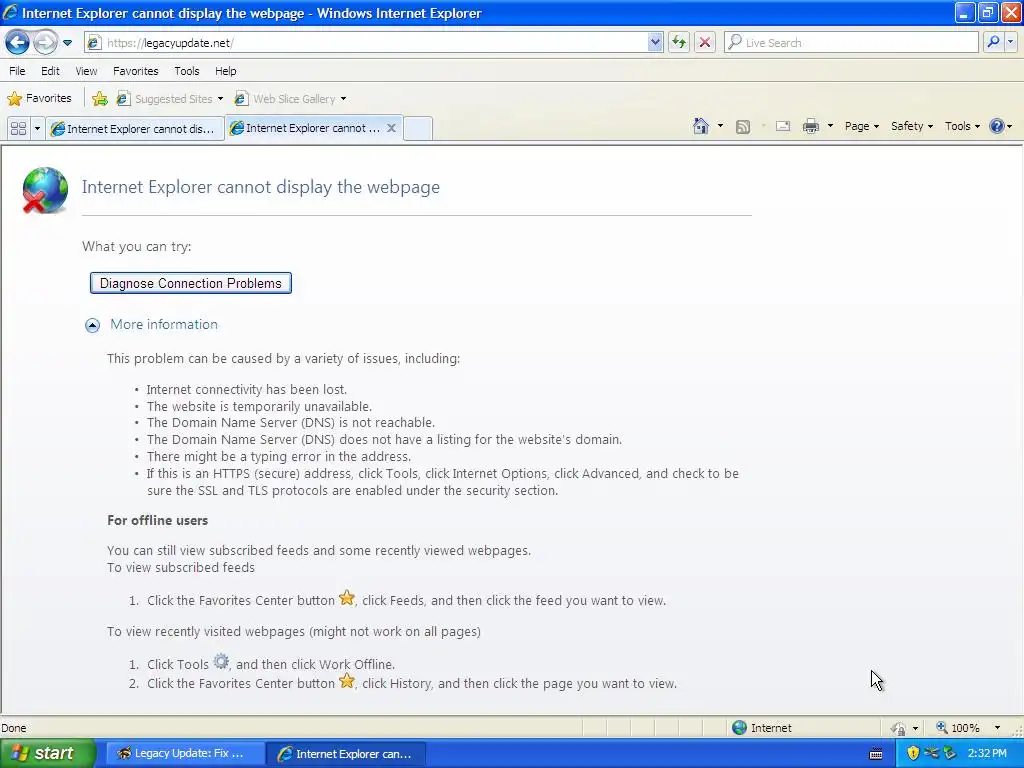Click the on-screen keyboard tray icon
Screen dimensions: 1024x768
[876, 754]
